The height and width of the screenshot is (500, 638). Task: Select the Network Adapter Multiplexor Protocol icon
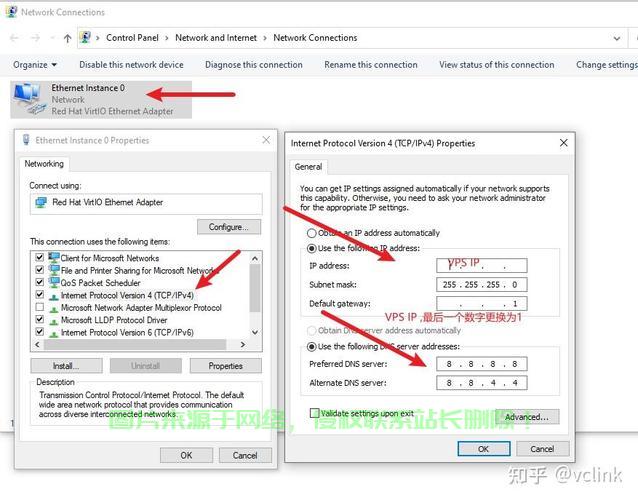(54, 308)
